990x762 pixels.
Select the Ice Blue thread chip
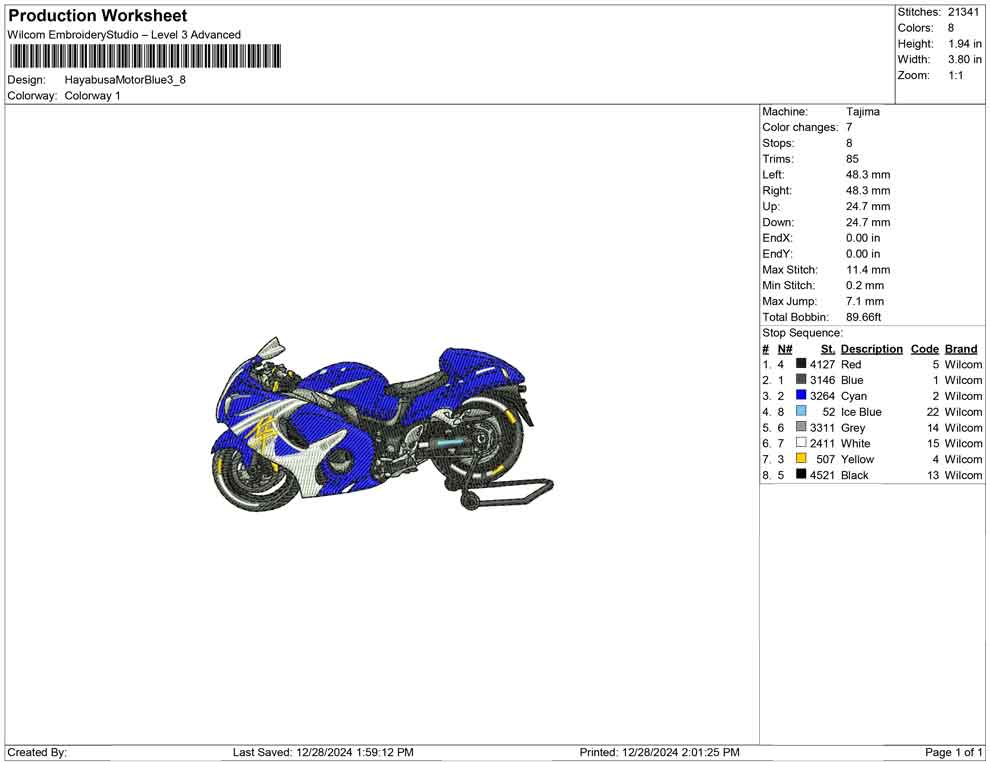799,412
